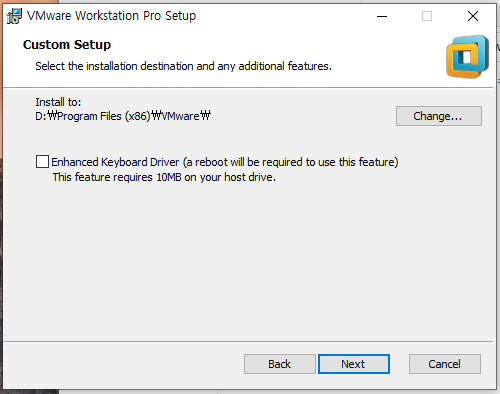The height and width of the screenshot is (394, 500).
Task: Go back with the Back button
Action: [x=280, y=364]
